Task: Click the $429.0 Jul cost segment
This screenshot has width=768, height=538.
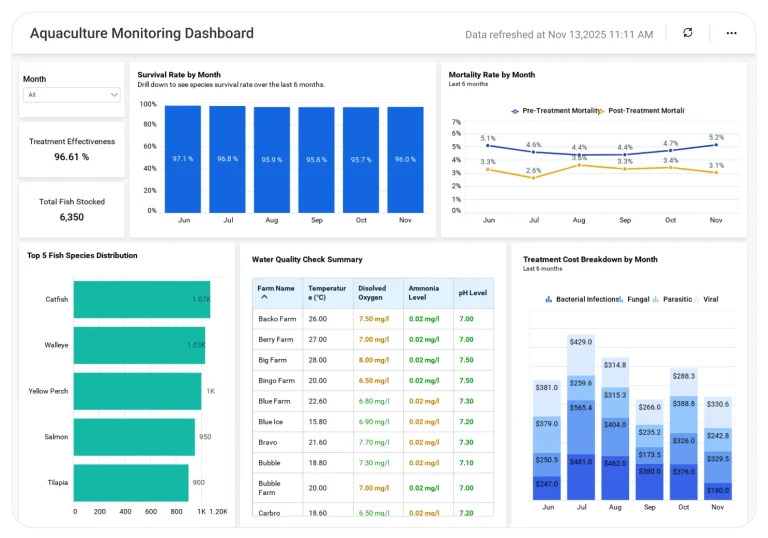Action: point(581,355)
